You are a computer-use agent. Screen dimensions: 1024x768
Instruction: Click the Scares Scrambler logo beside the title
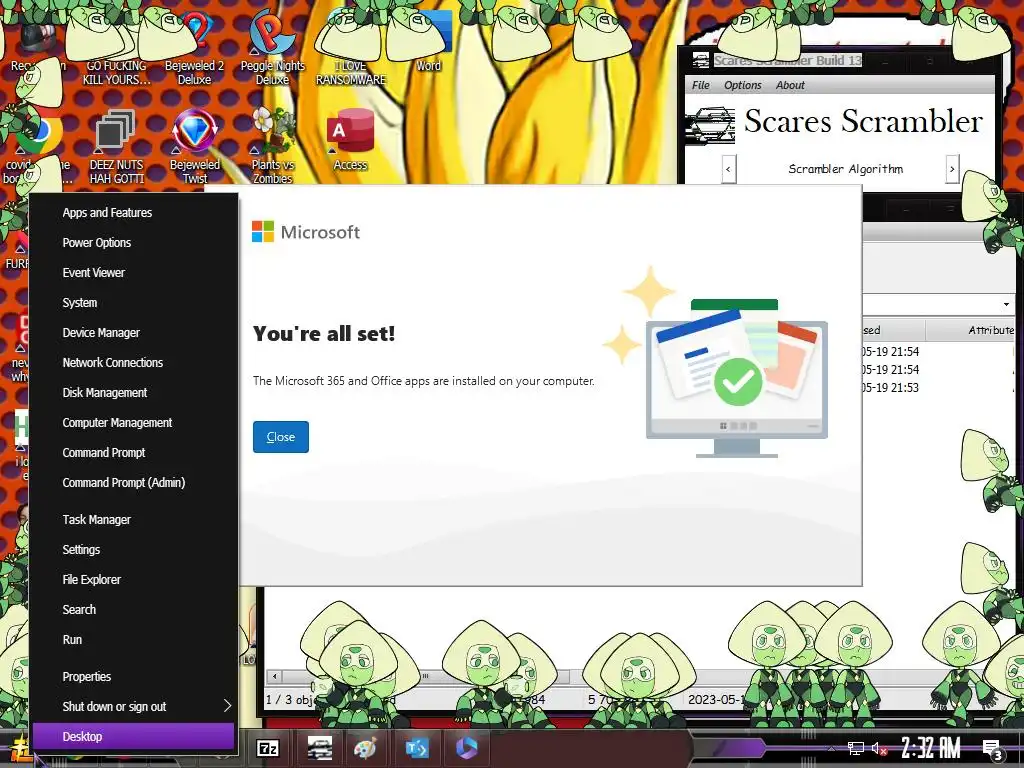709,123
